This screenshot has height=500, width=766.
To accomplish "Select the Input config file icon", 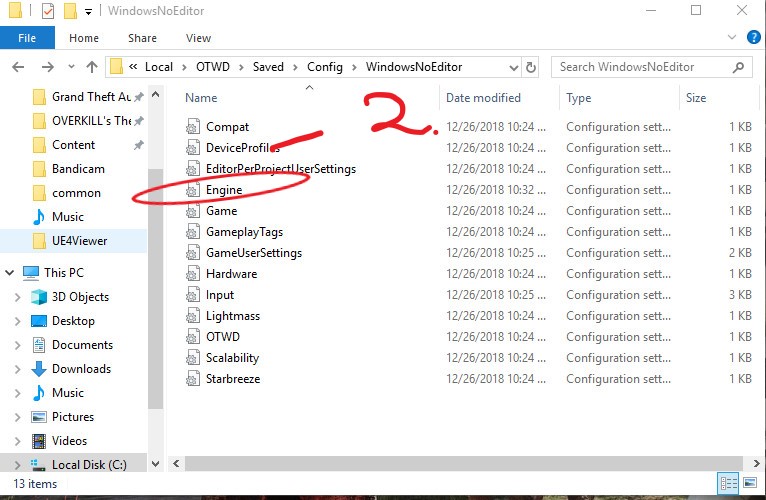I will 192,295.
